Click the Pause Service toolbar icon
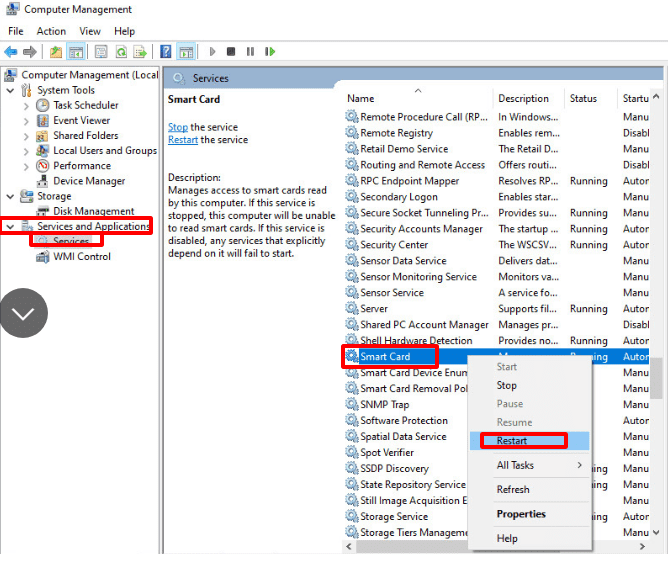 [x=250, y=52]
